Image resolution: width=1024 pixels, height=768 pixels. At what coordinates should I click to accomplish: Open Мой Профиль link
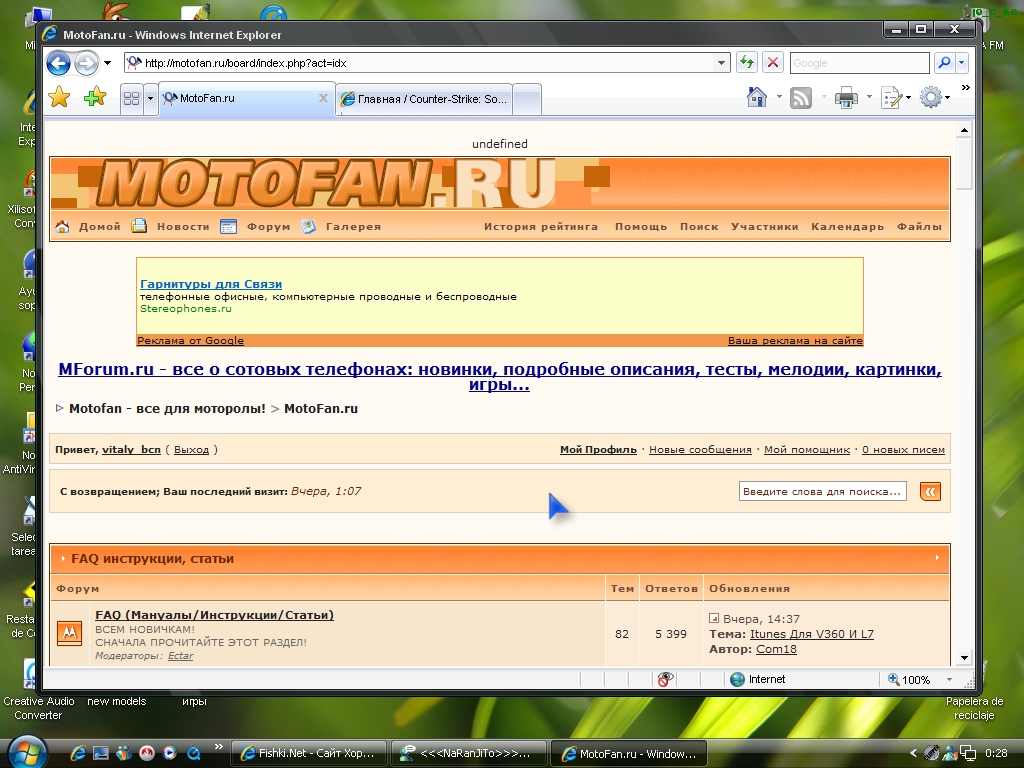click(598, 449)
